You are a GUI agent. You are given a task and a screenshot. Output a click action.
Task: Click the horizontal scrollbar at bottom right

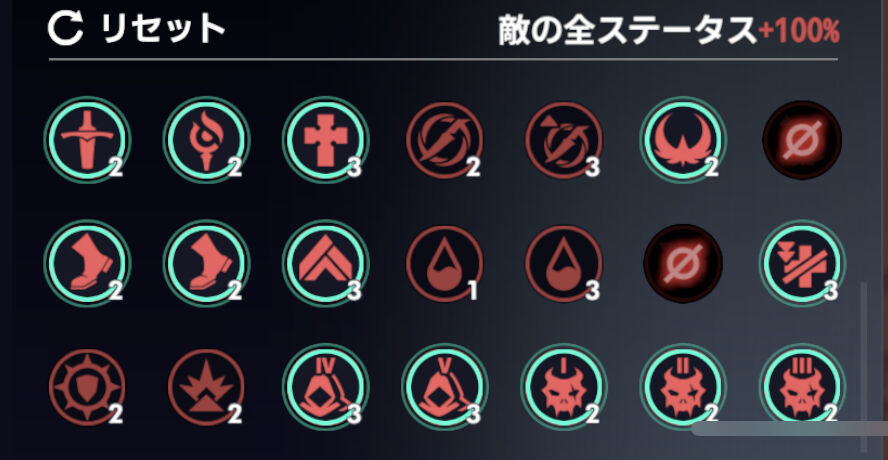pos(789,429)
